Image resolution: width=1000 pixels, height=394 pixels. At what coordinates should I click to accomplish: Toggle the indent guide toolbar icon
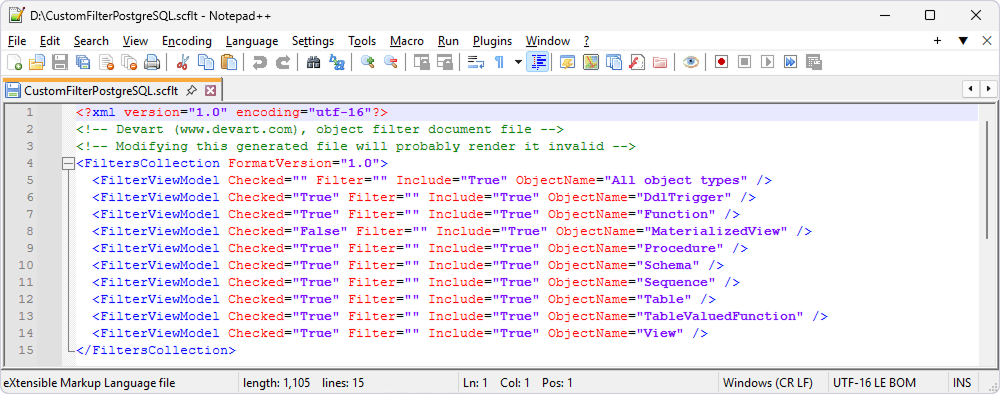click(539, 62)
